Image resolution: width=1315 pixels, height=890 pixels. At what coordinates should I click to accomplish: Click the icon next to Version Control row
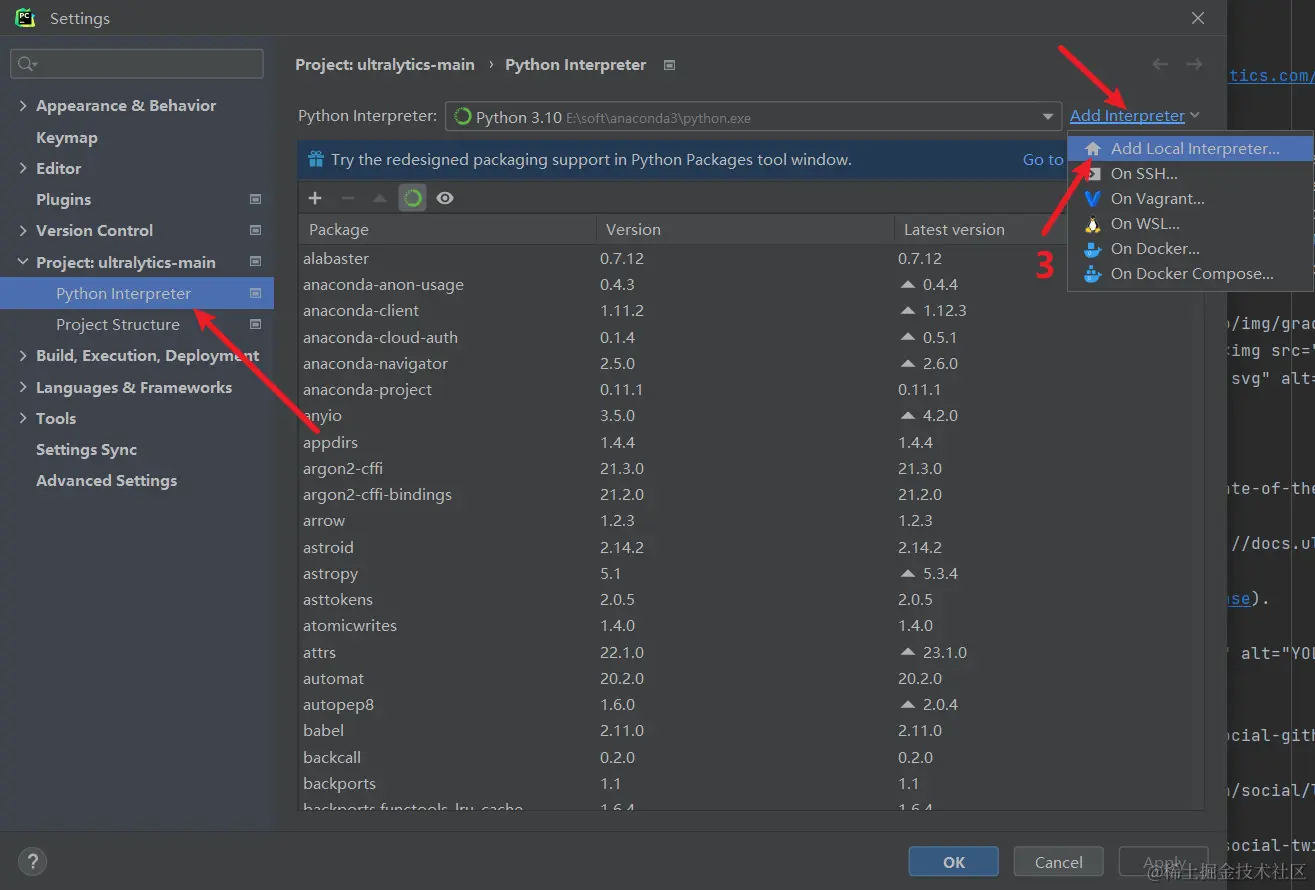coord(255,230)
